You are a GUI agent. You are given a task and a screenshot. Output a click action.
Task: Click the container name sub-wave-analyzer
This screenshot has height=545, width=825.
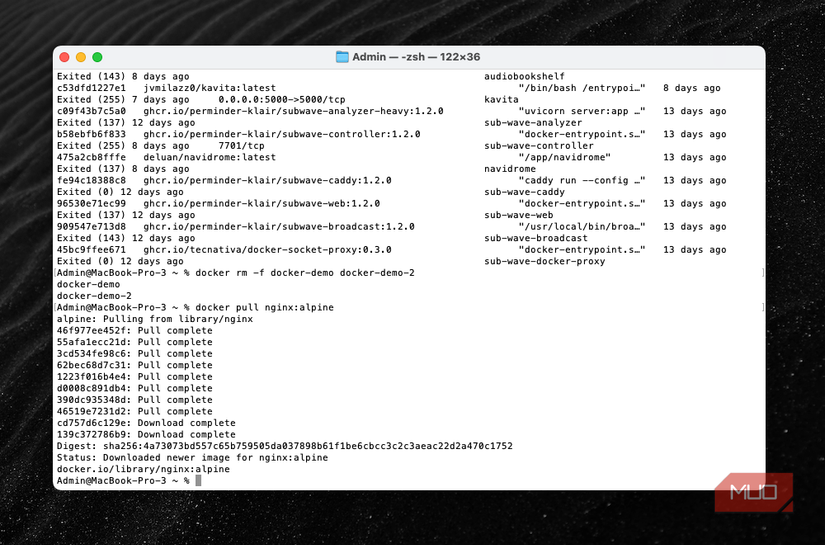coord(533,123)
